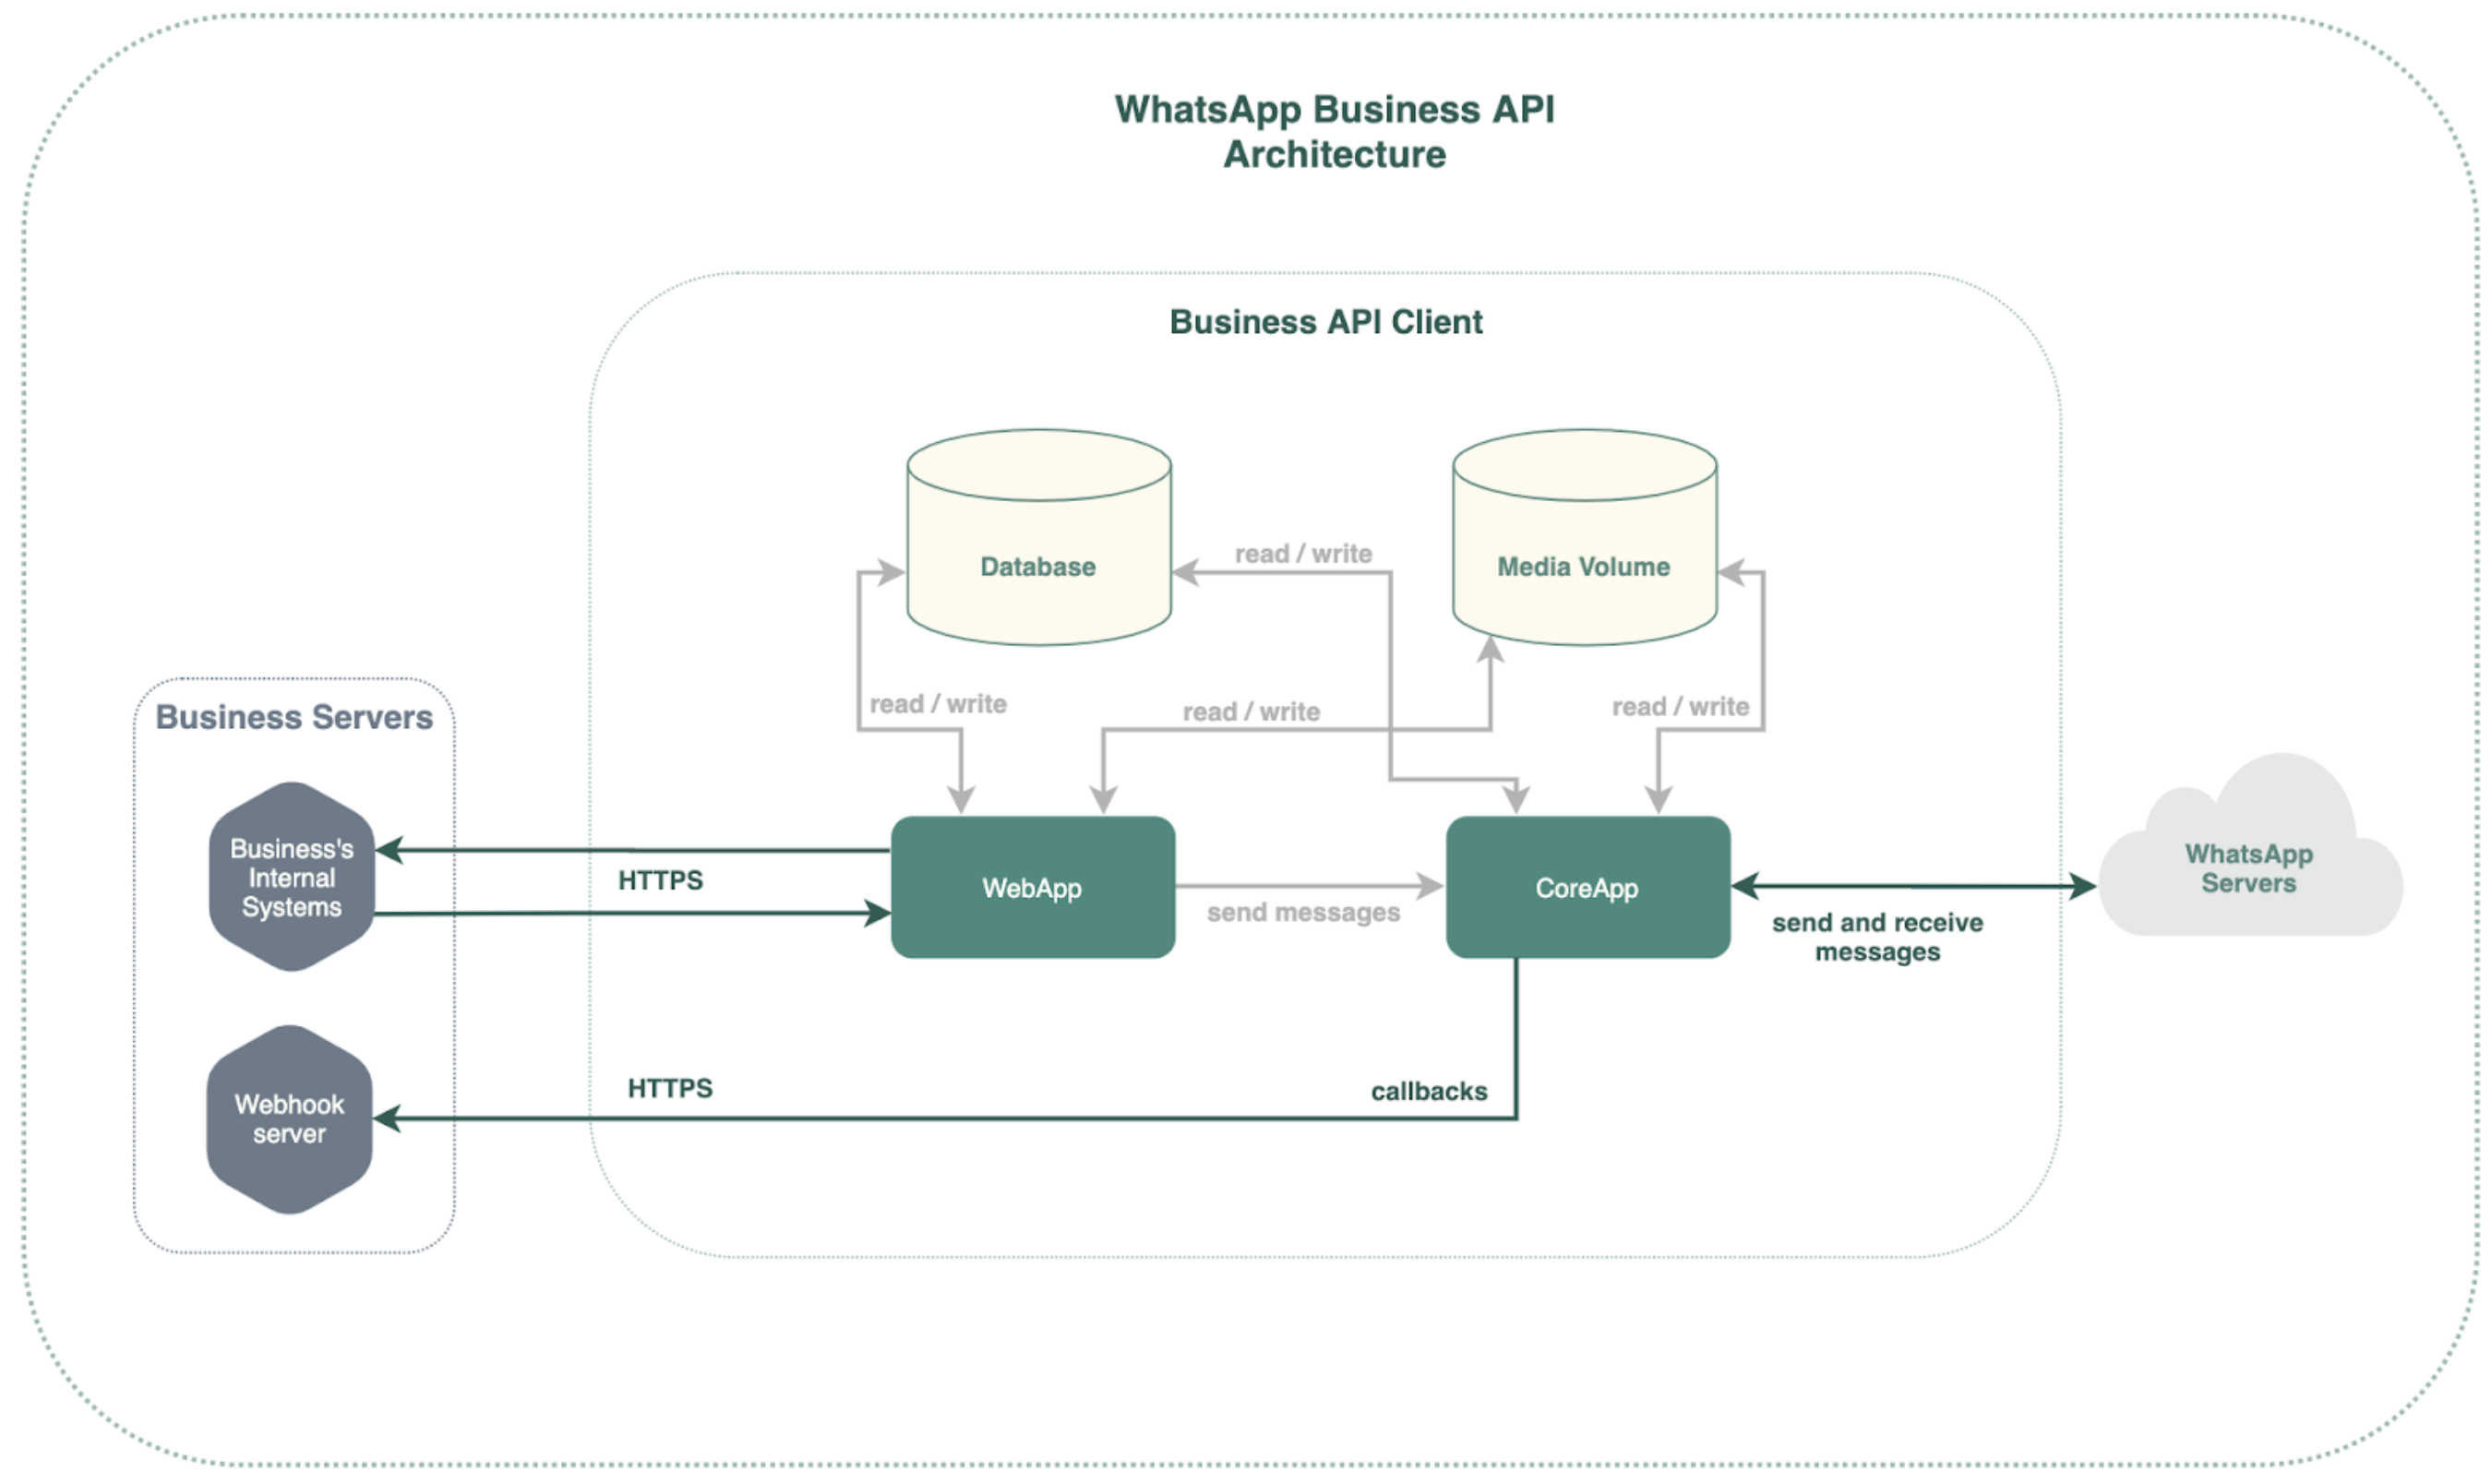Click the HTTPS label near Webhook server
2492x1484 pixels.
click(671, 1089)
